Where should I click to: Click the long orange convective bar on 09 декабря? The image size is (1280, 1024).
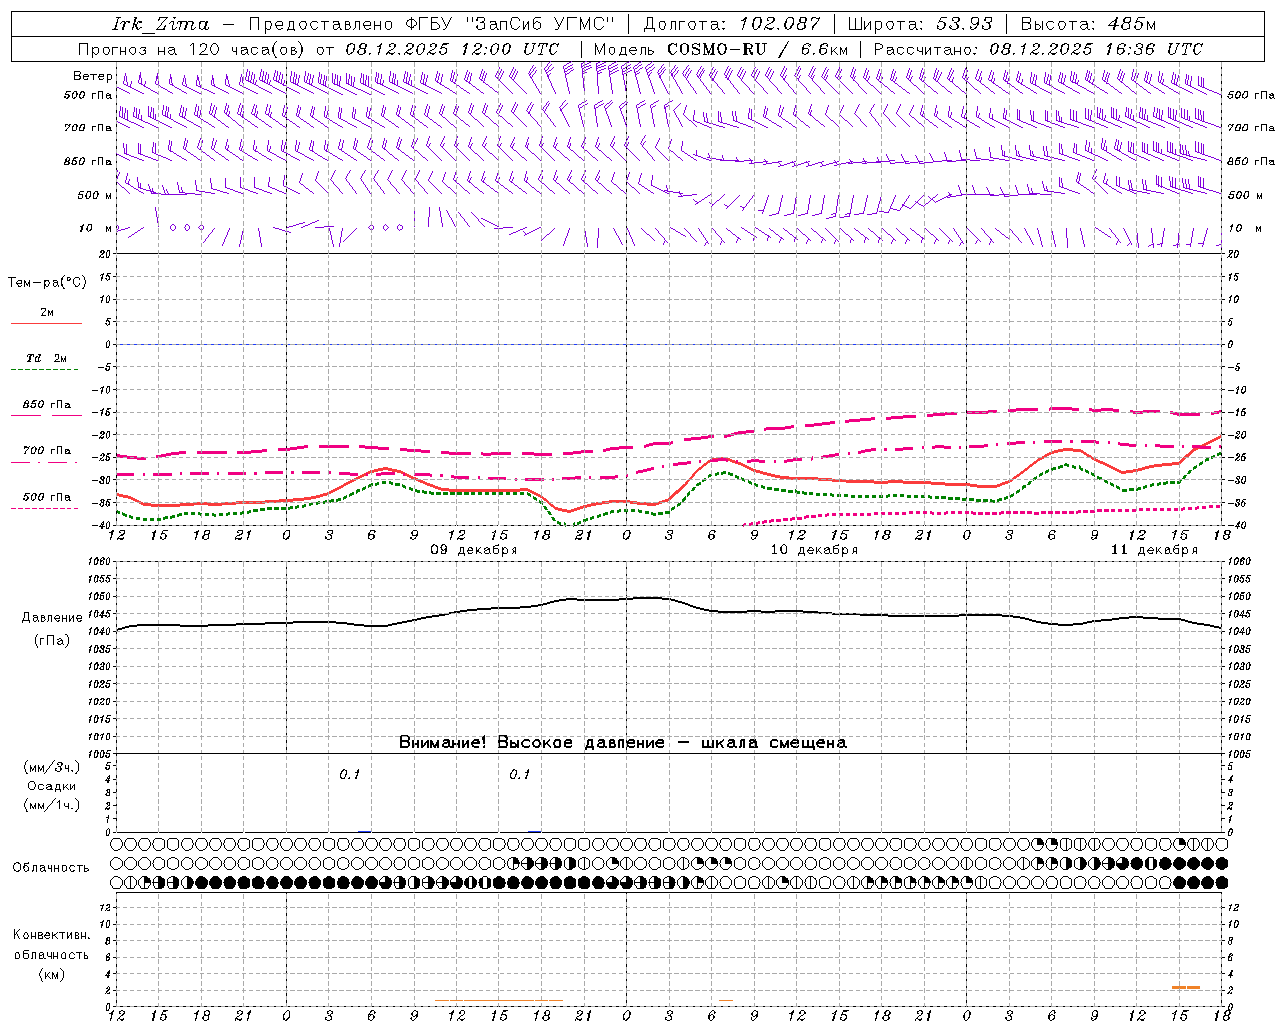499,1000
